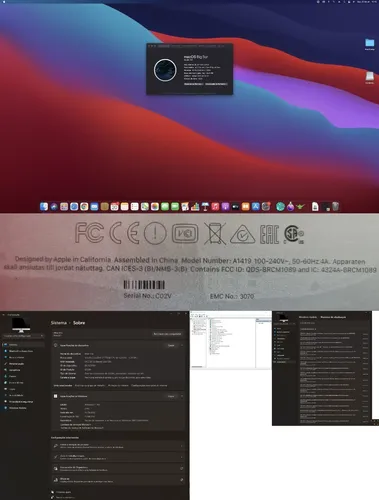This screenshot has height=500, width=379.
Task: Open Gerenciador de Dispositivos
Action: tap(118, 469)
